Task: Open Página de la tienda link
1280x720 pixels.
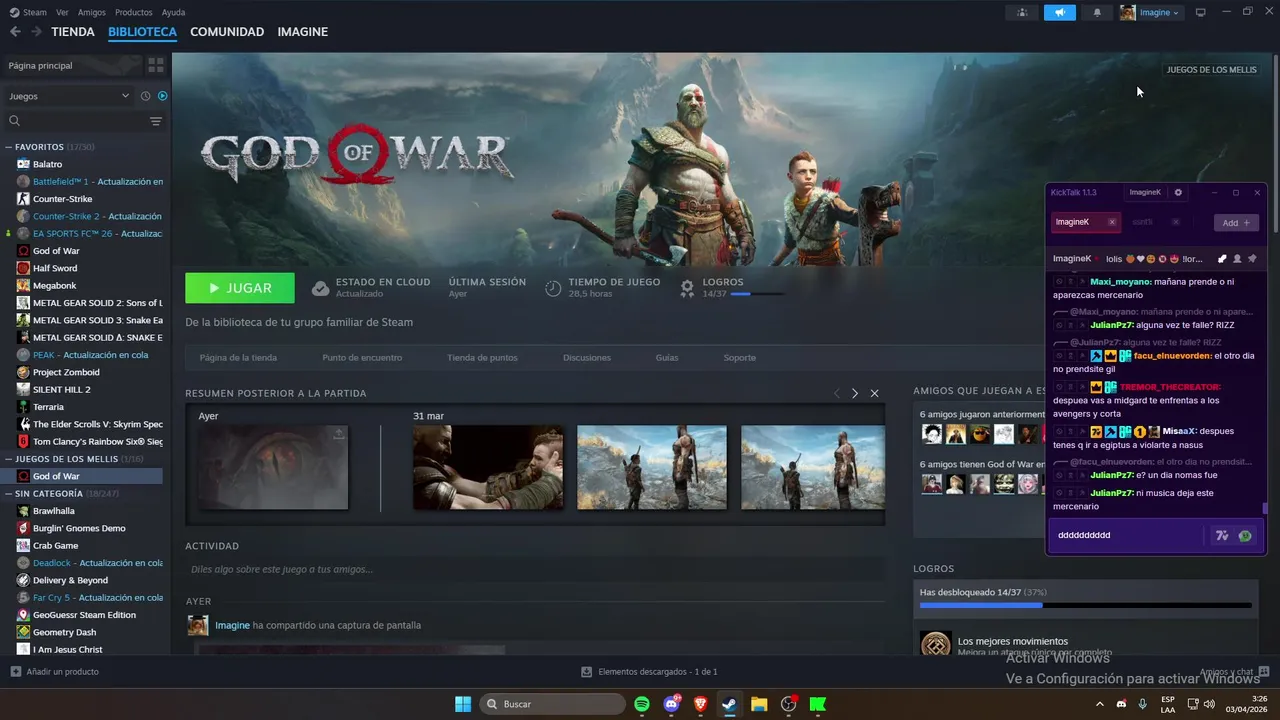Action: click(x=238, y=358)
